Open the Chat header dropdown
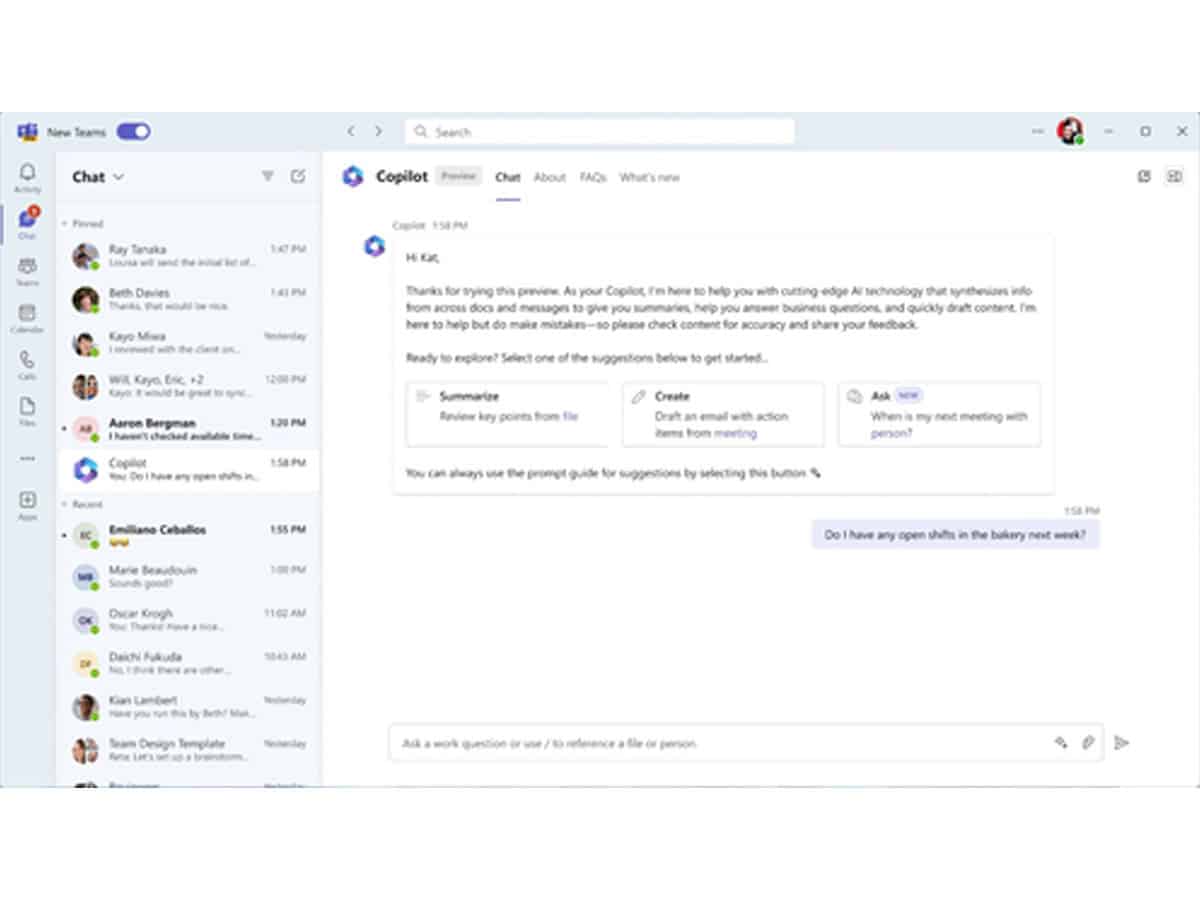Image resolution: width=1200 pixels, height=900 pixels. click(x=98, y=177)
